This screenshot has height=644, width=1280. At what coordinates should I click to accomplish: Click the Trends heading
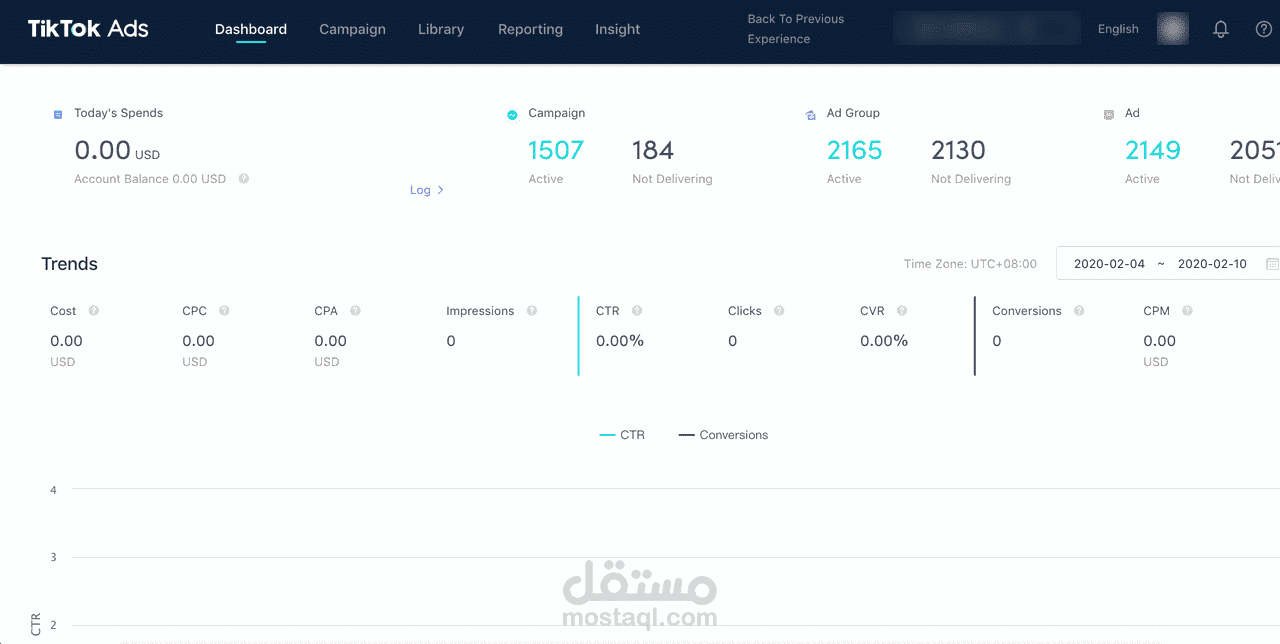(69, 264)
